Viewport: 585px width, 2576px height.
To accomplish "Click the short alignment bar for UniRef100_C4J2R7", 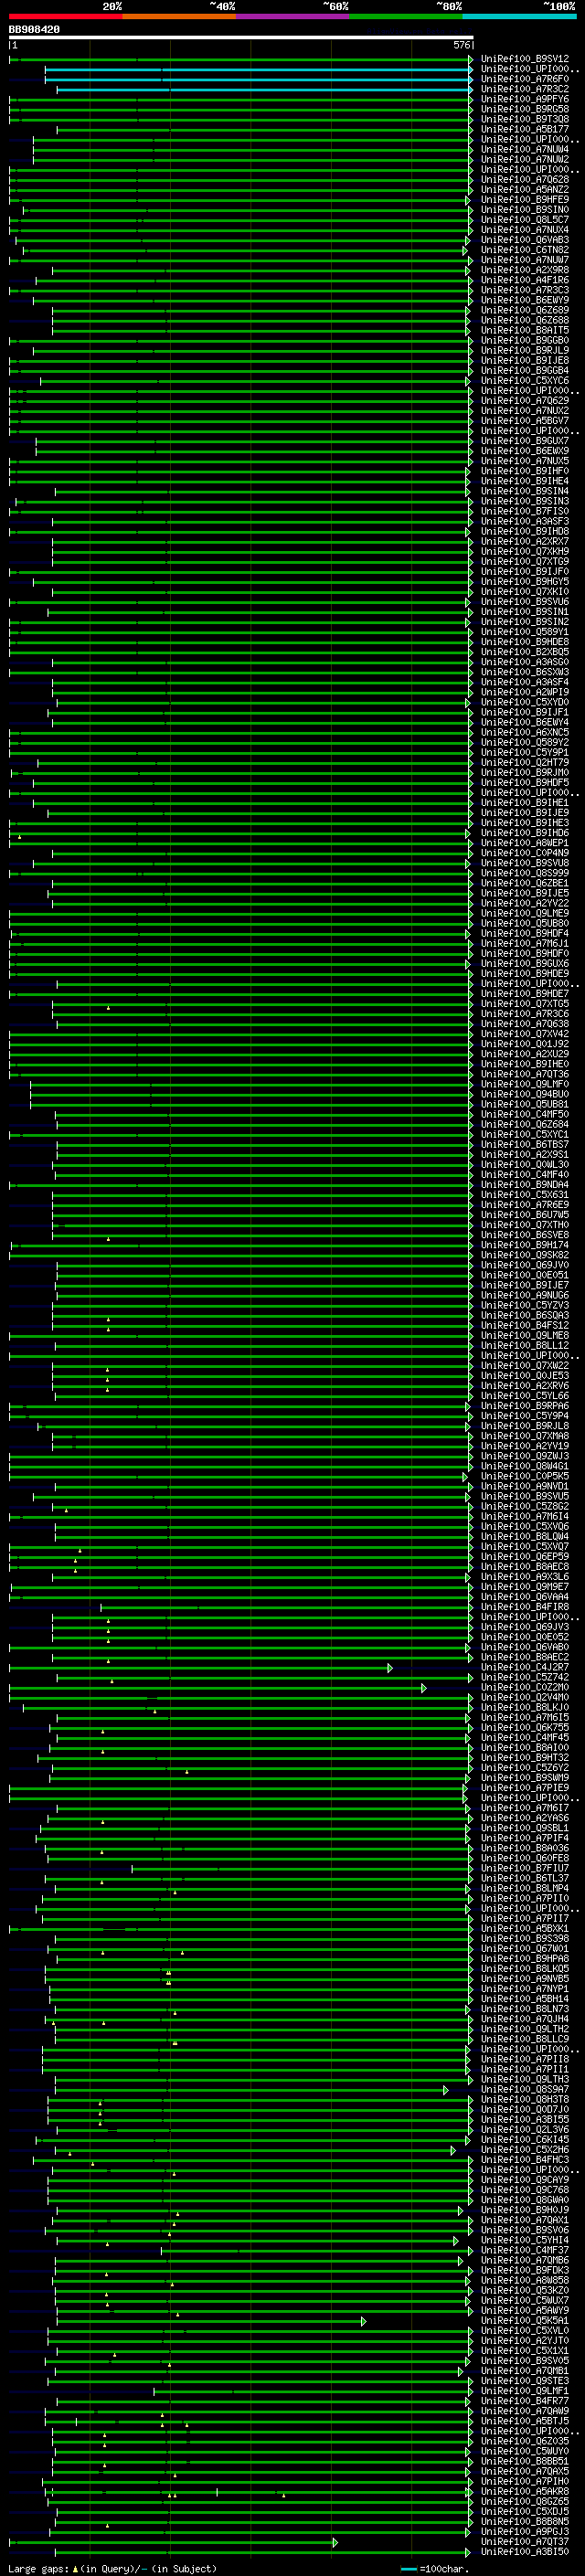I will (200, 1667).
